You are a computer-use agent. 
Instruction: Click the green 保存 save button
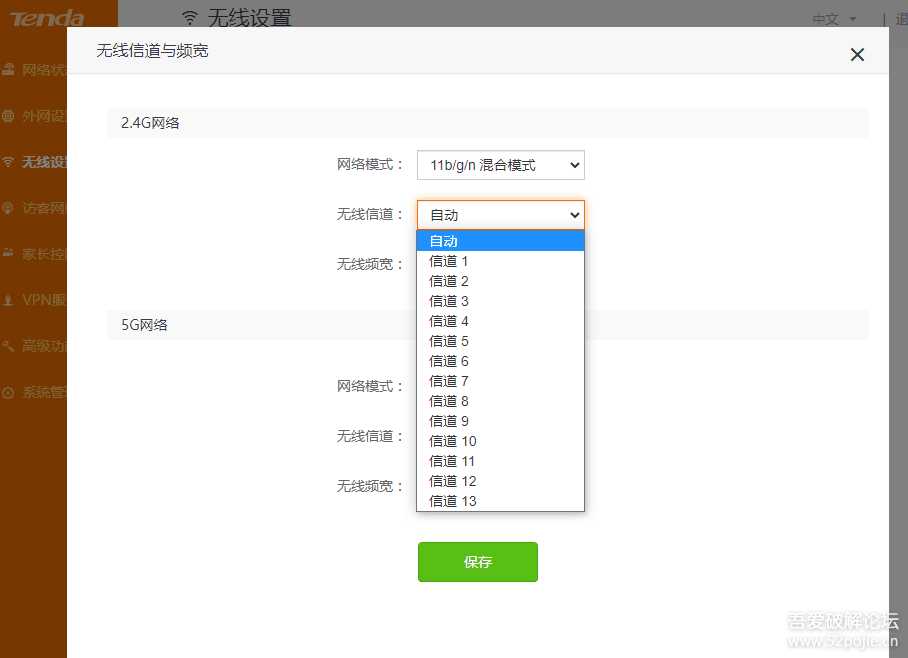pyautogui.click(x=477, y=562)
